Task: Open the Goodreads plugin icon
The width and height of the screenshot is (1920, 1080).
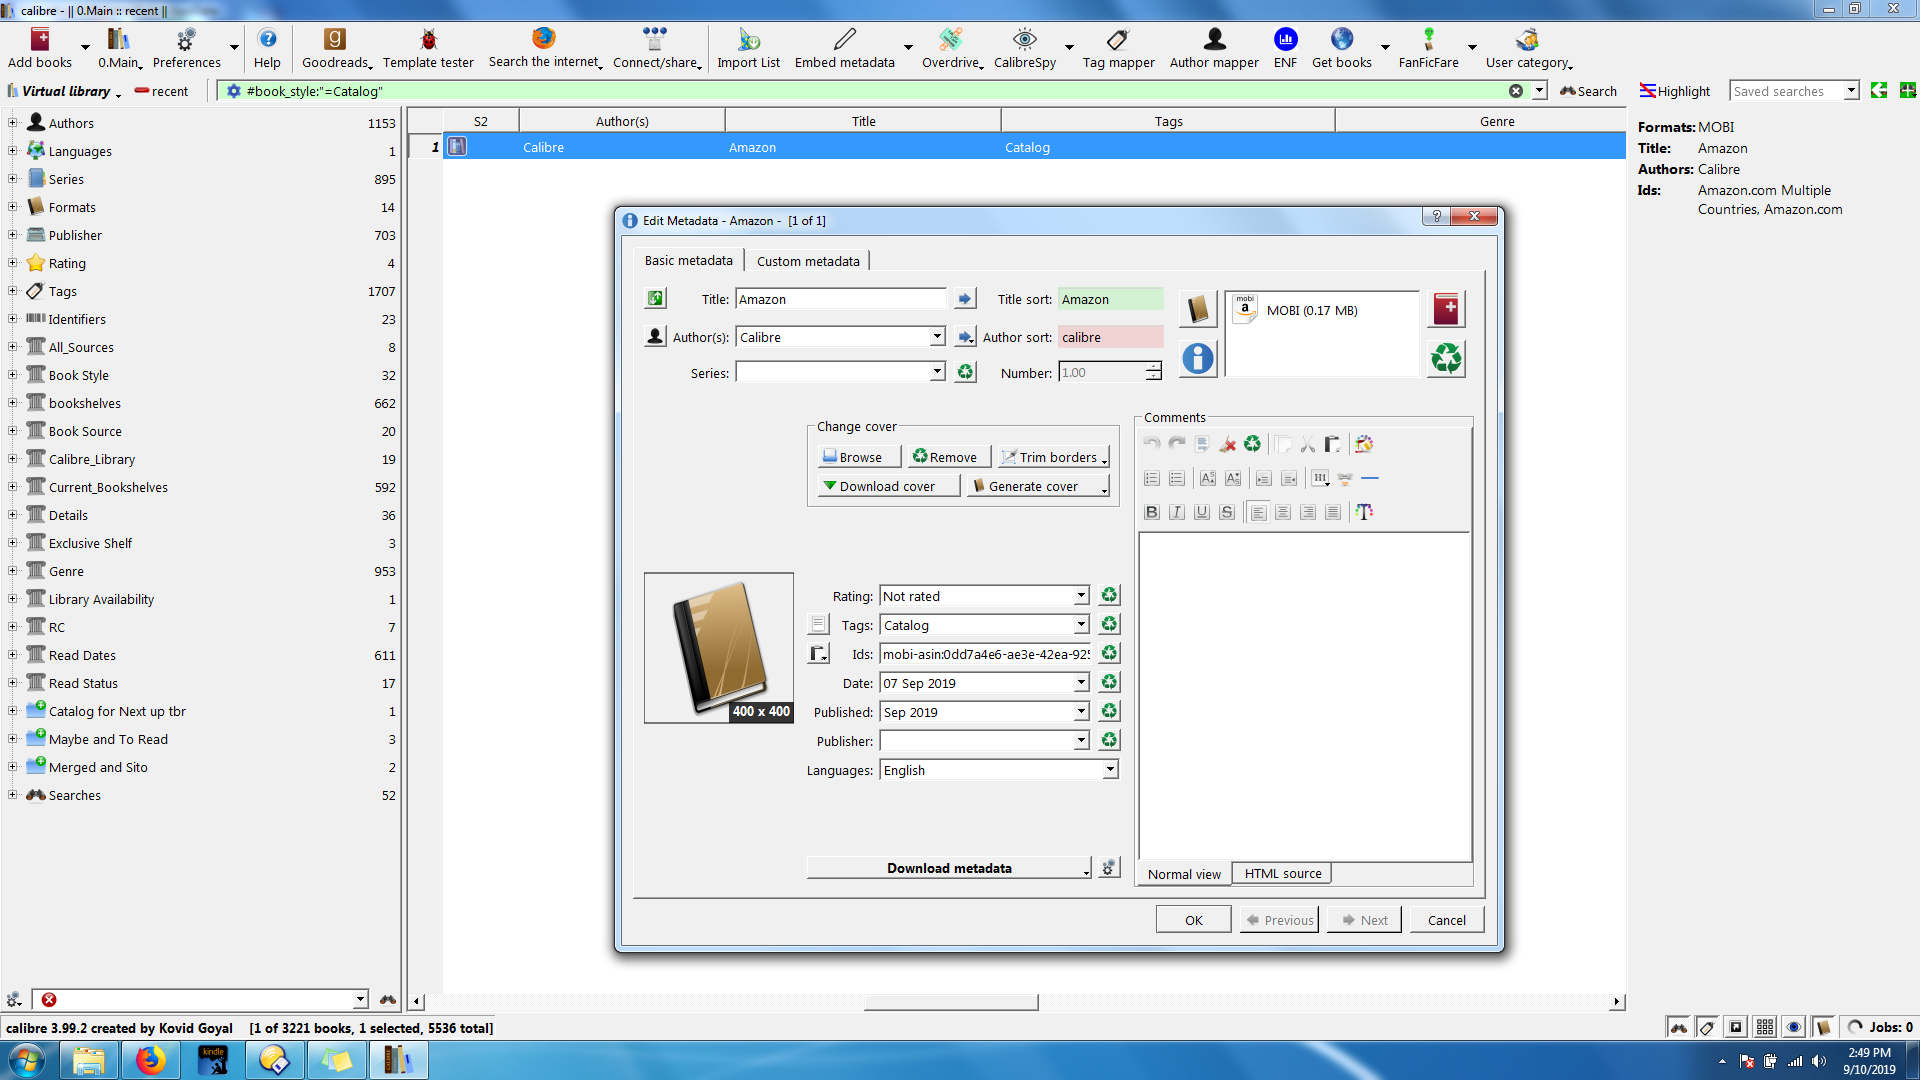Action: 335,48
